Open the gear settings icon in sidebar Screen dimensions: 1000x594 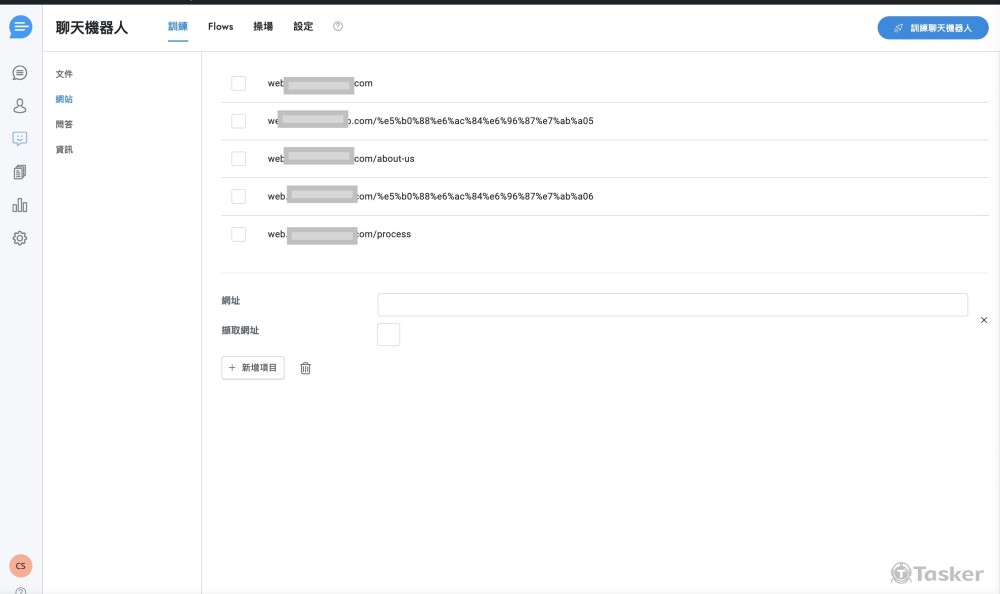point(20,238)
